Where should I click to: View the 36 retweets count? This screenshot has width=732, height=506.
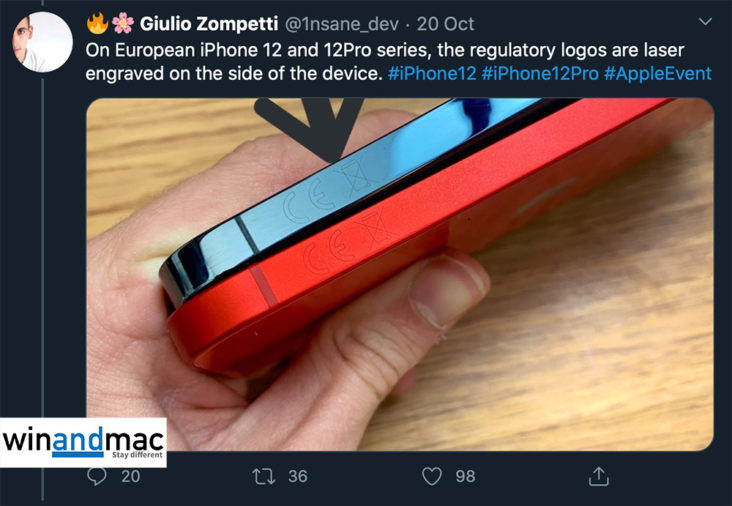pyautogui.click(x=297, y=477)
